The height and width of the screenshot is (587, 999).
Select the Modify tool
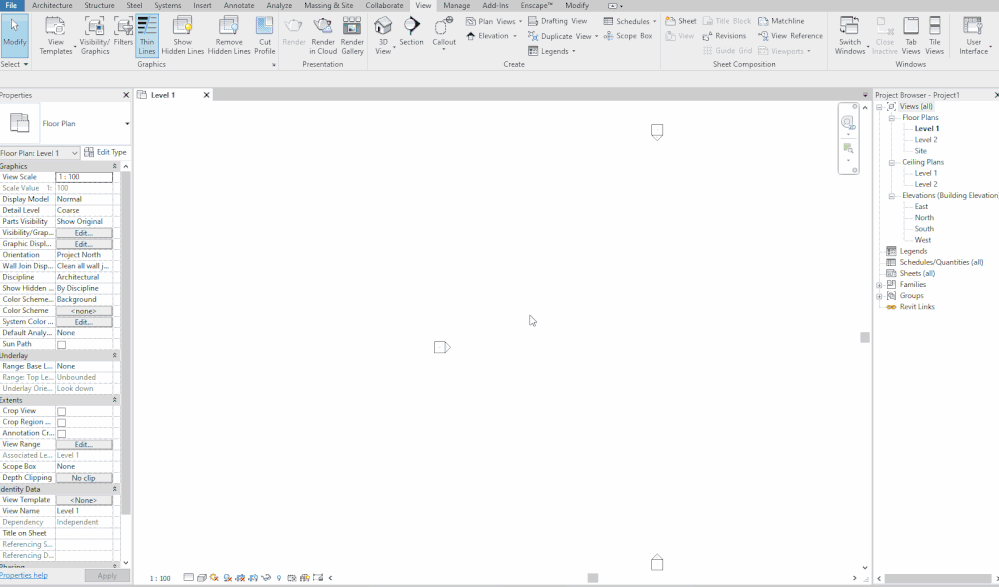tap(15, 35)
